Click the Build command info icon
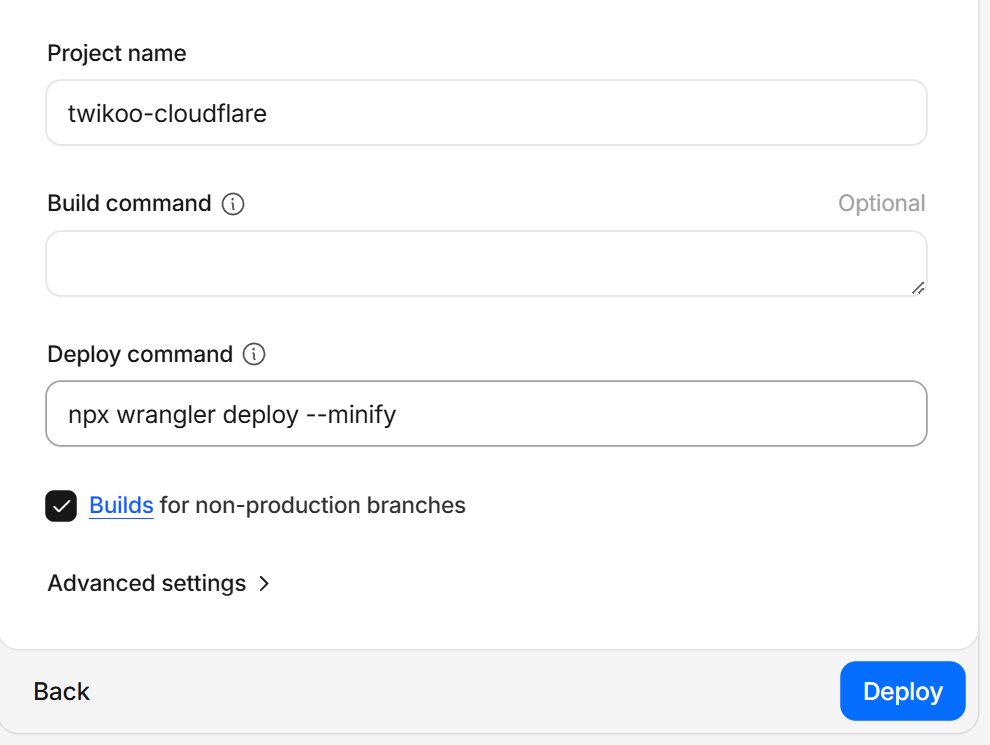The image size is (990, 745). click(x=233, y=204)
